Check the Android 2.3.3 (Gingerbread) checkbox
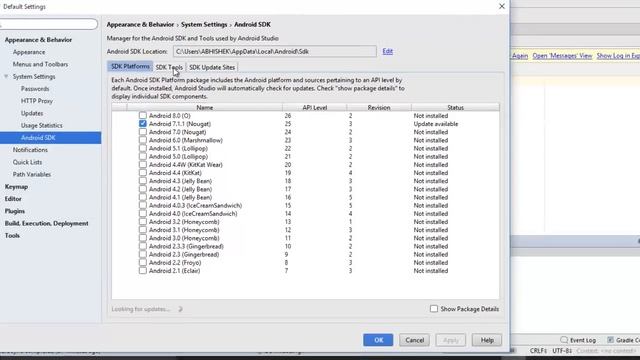This screenshot has width=640, height=360. click(x=142, y=246)
